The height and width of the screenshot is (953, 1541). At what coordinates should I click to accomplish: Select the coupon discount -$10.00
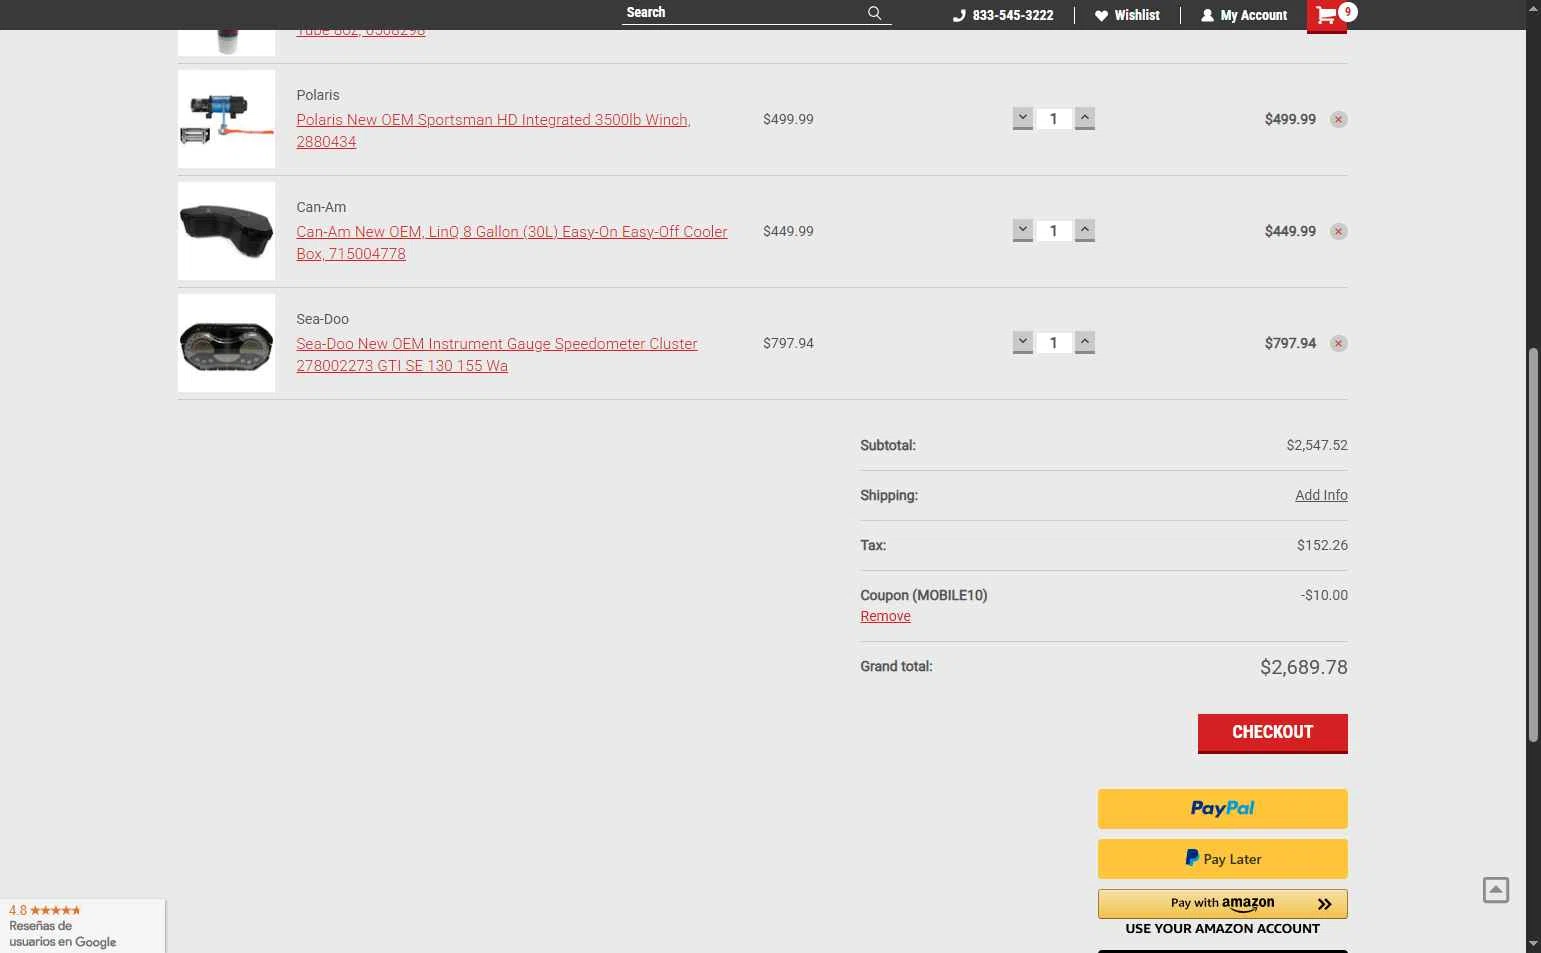[1324, 595]
